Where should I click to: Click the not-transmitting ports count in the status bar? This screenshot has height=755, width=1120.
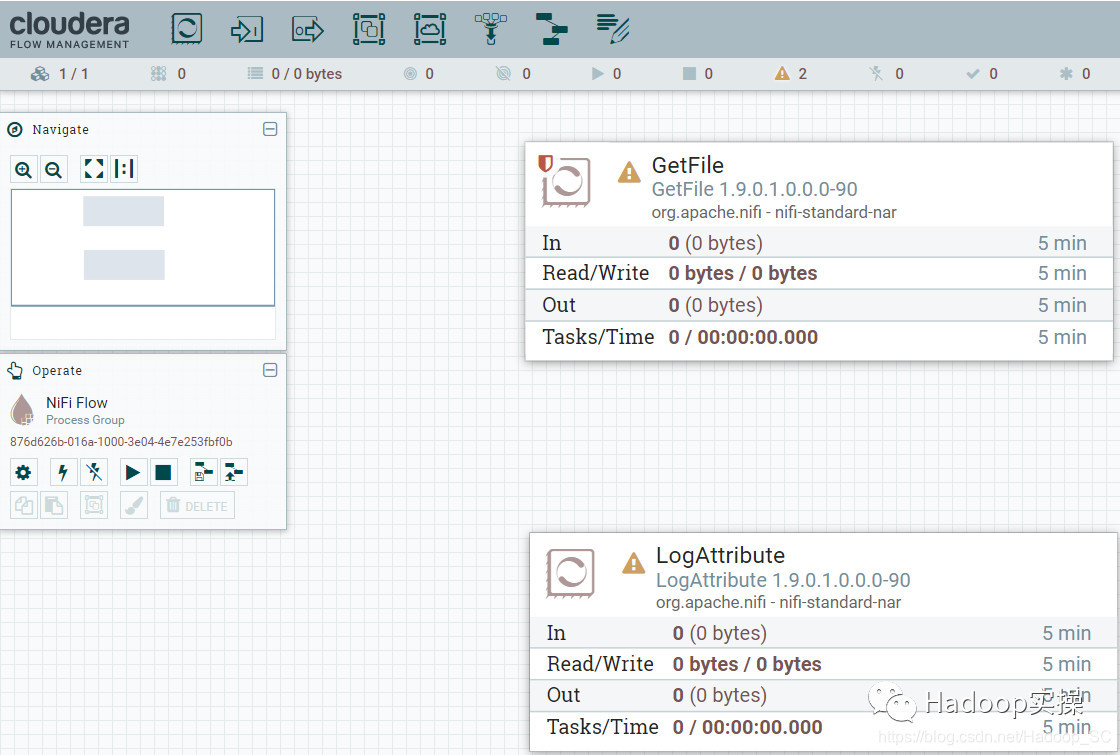point(514,74)
